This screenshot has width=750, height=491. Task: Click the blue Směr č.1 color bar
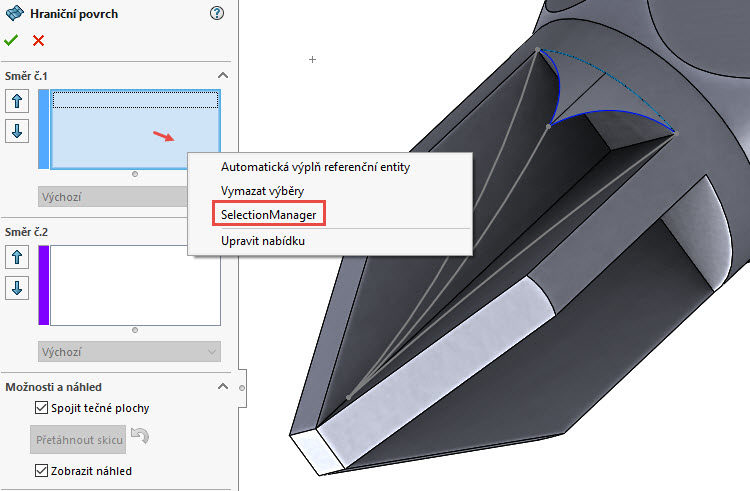click(44, 129)
